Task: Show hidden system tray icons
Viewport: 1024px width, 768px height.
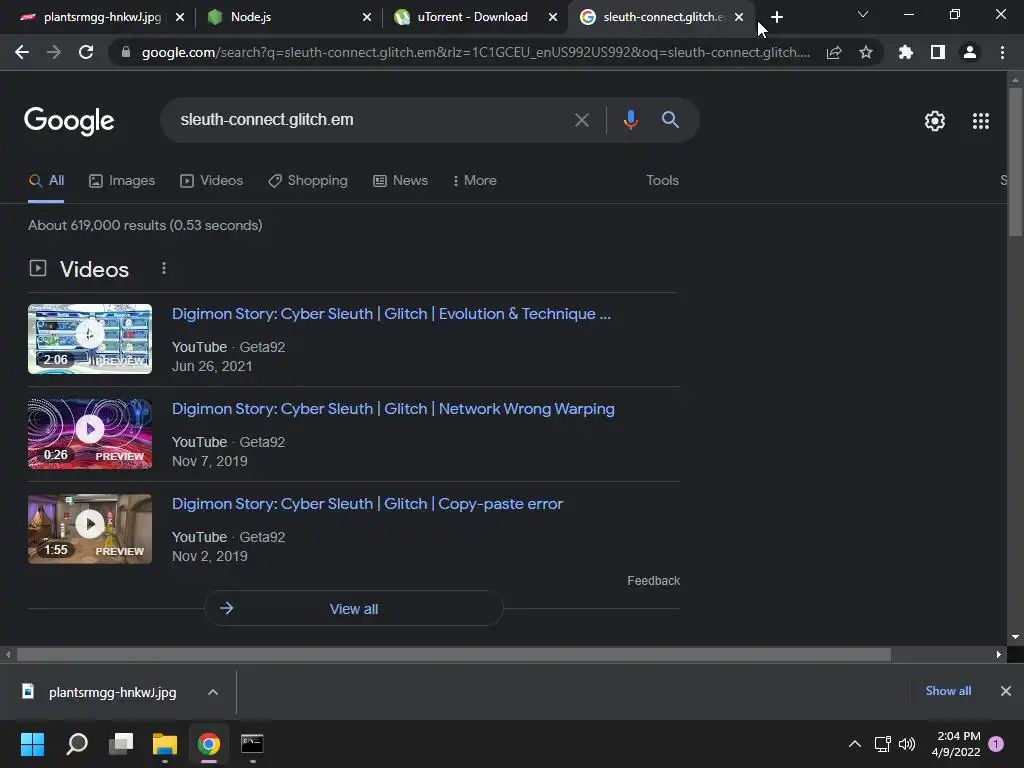Action: coord(854,744)
